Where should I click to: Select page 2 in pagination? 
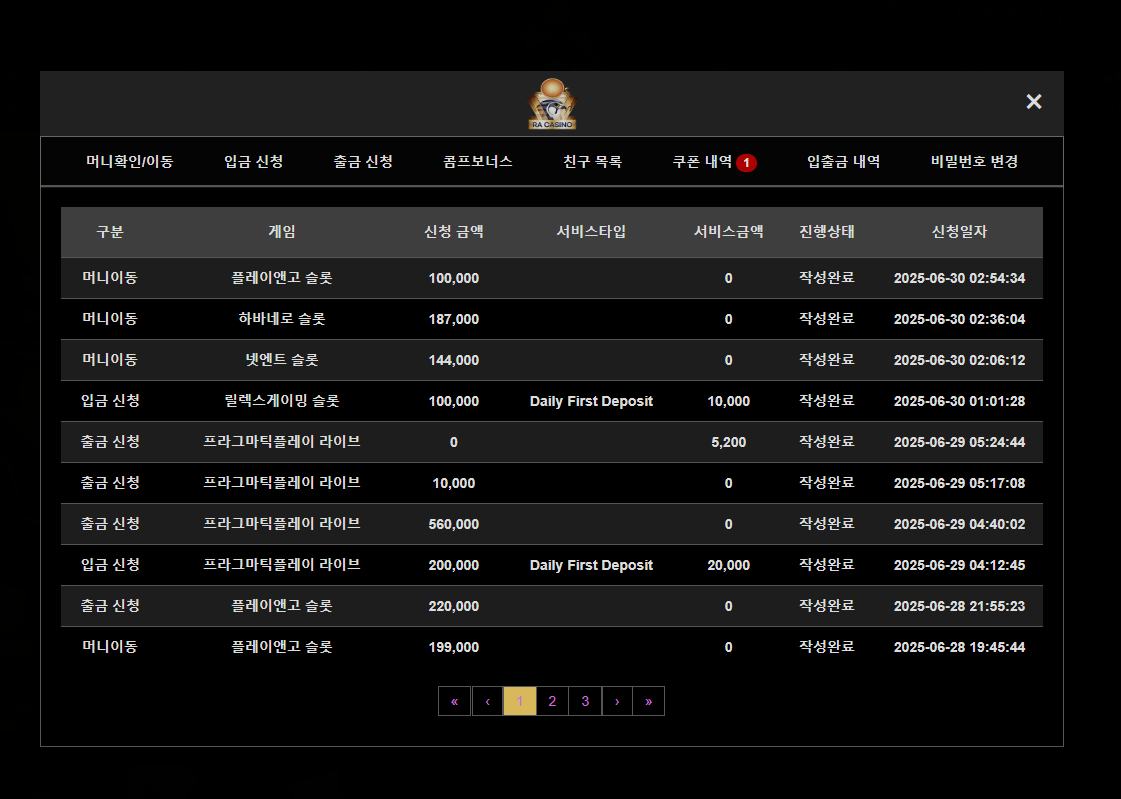pos(552,701)
